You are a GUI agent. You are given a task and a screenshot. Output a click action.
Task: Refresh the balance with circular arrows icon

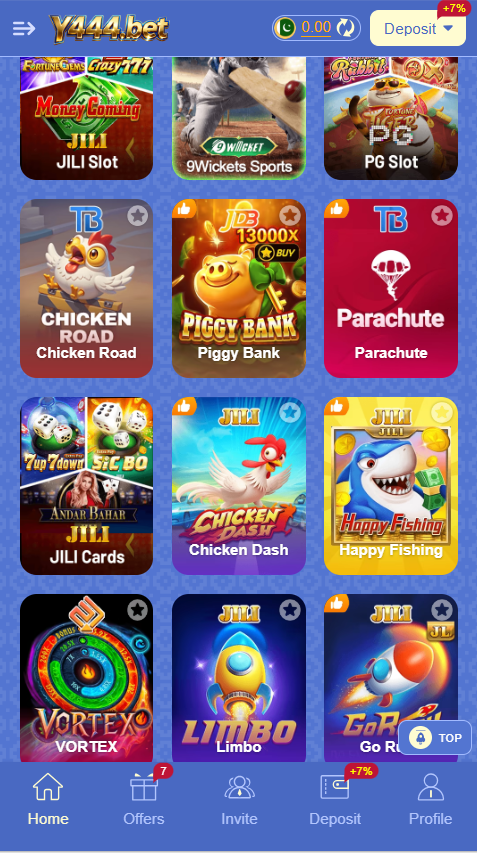pos(346,28)
